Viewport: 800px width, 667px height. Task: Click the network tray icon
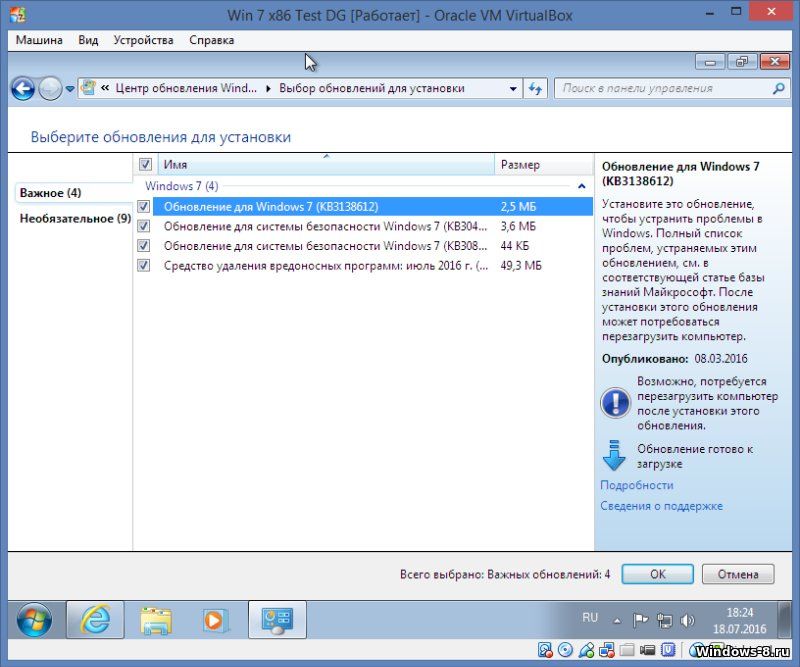click(x=664, y=620)
